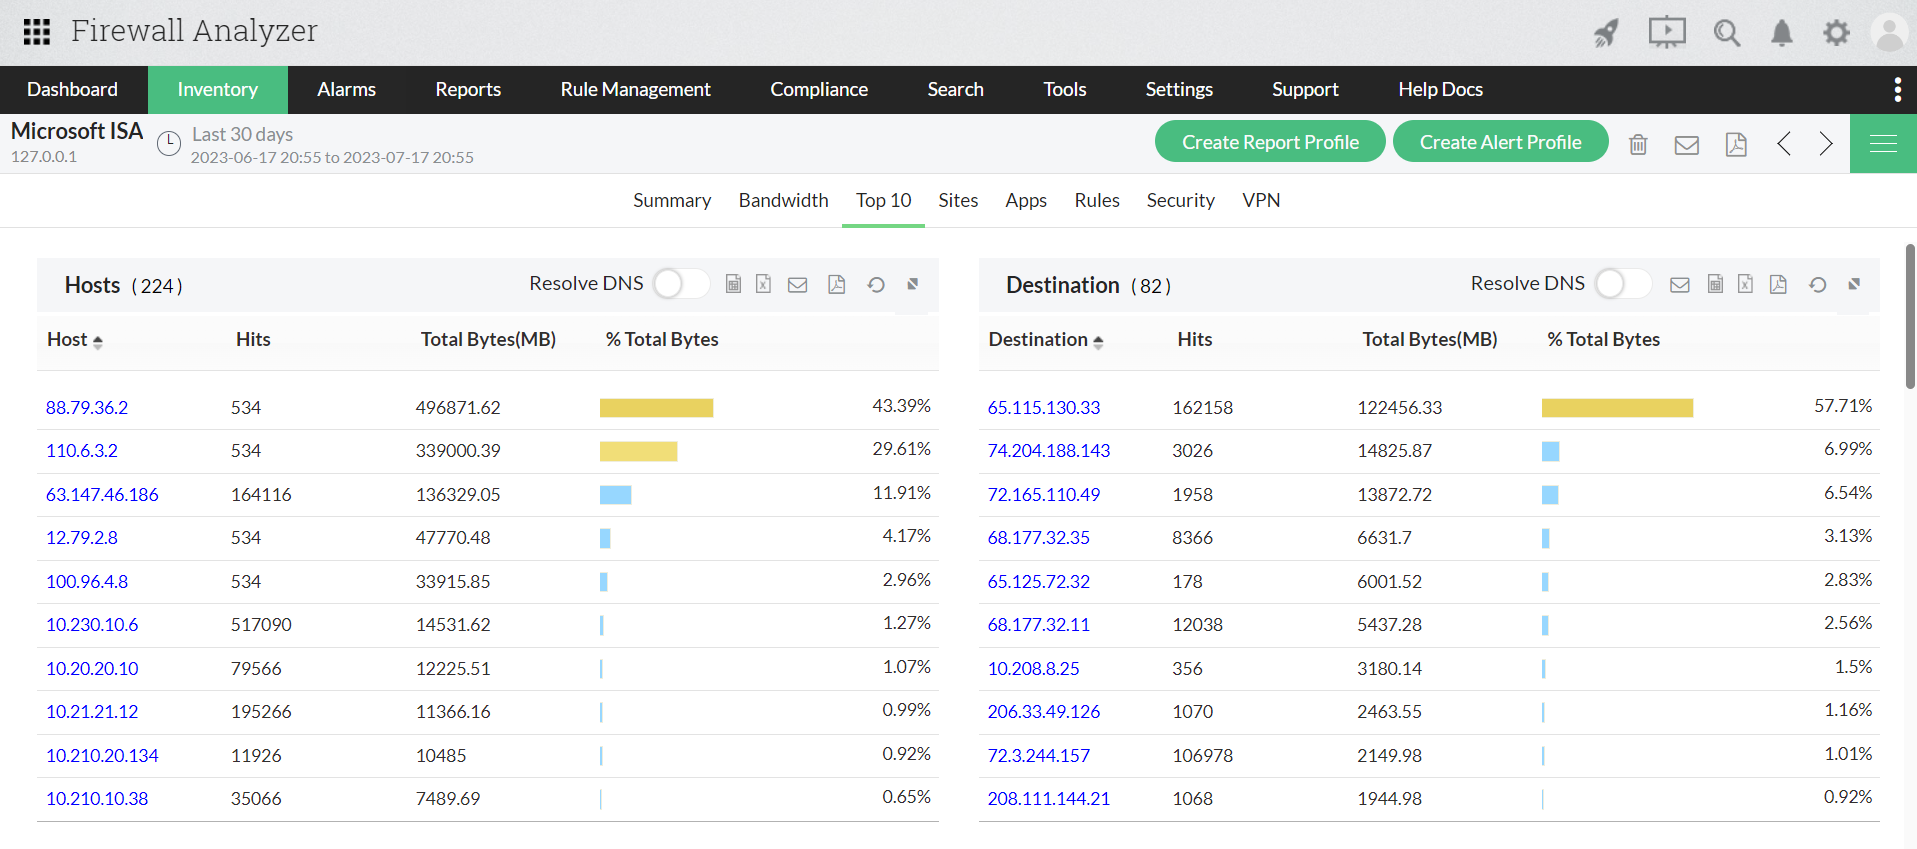Click the notification bell icon
Image resolution: width=1917 pixels, height=849 pixels.
coord(1781,33)
